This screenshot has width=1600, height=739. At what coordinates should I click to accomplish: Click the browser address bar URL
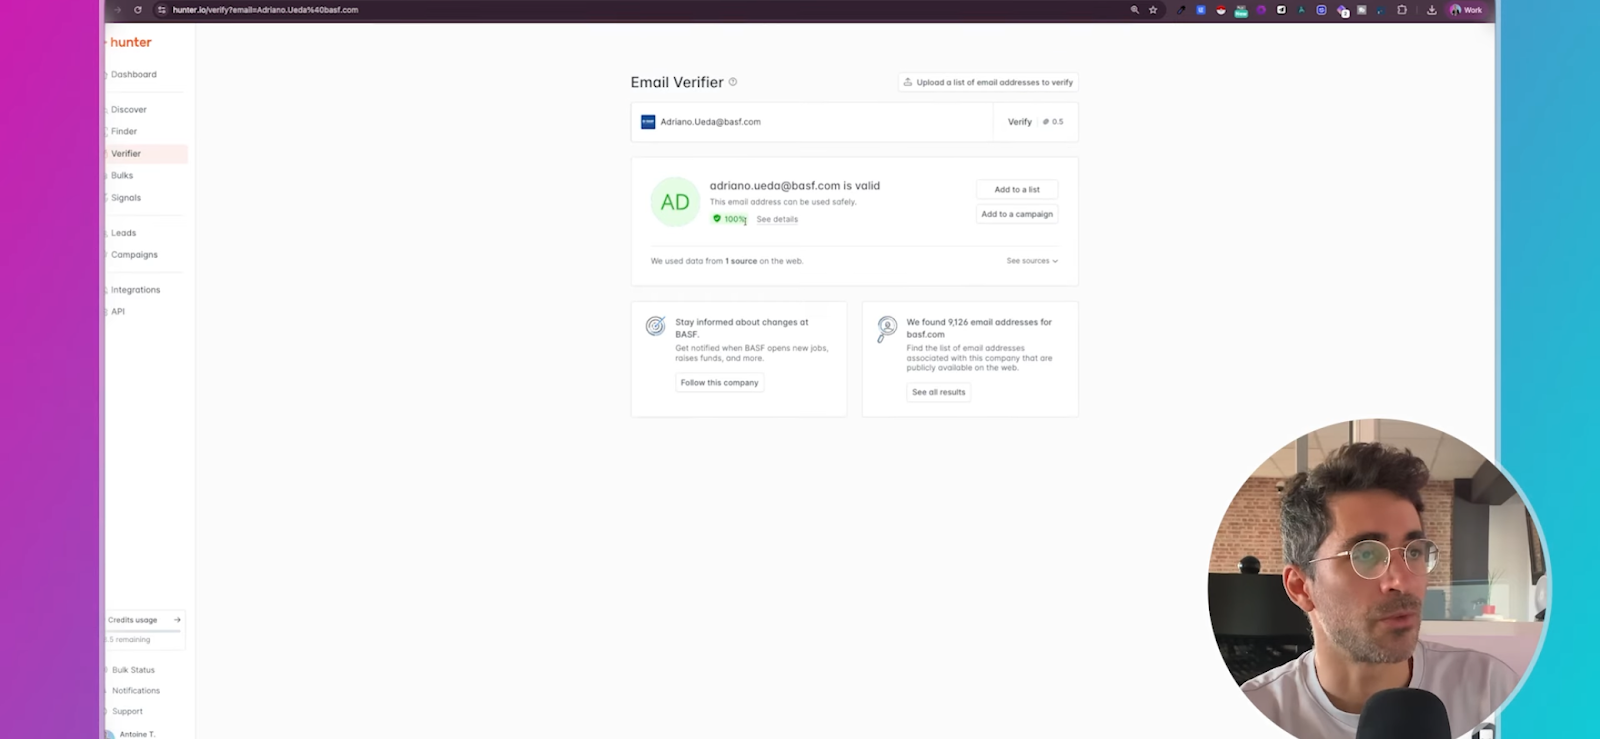(265, 10)
